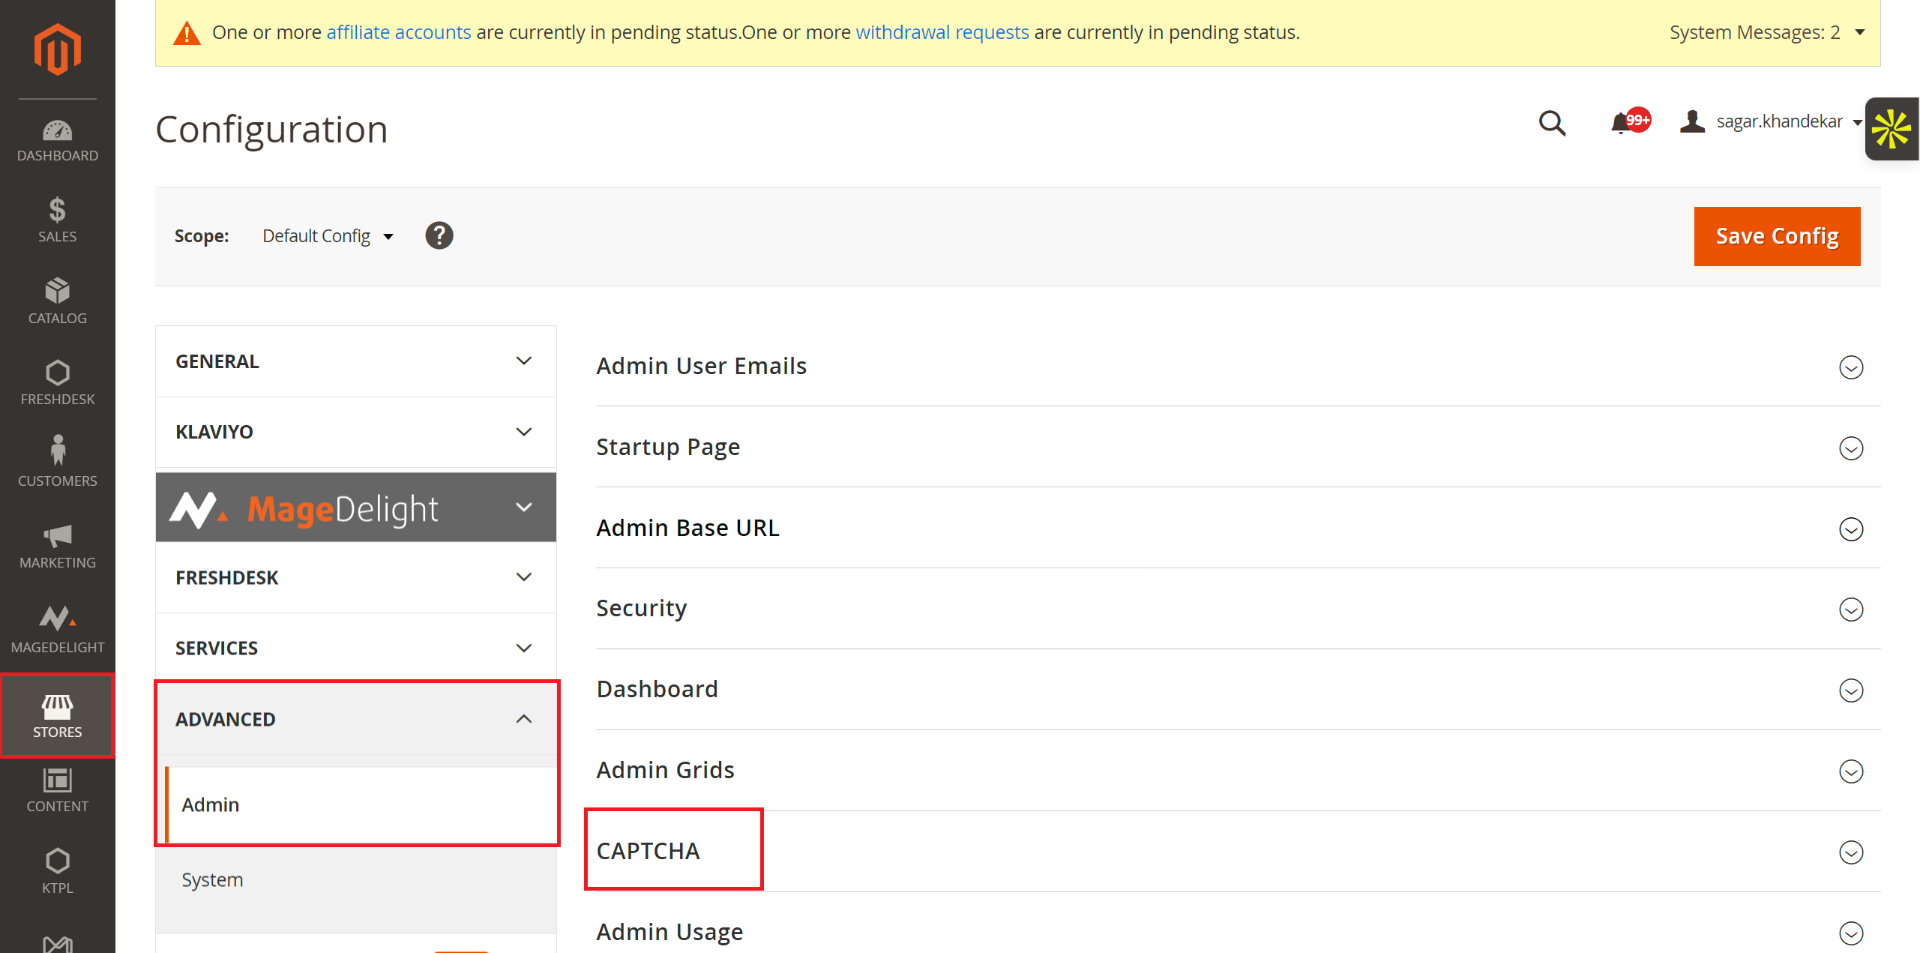Expand the Dashboard settings section
The image size is (1920, 953).
1238,690
